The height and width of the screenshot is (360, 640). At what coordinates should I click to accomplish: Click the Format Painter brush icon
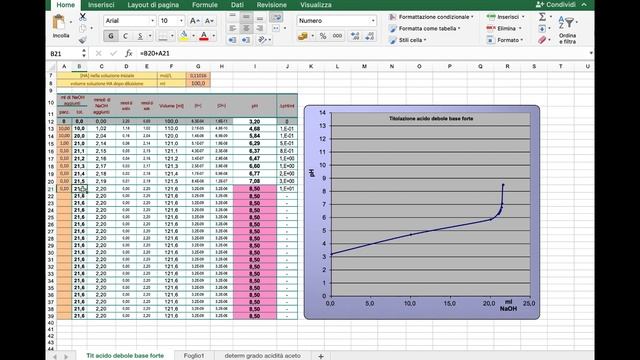(x=83, y=40)
